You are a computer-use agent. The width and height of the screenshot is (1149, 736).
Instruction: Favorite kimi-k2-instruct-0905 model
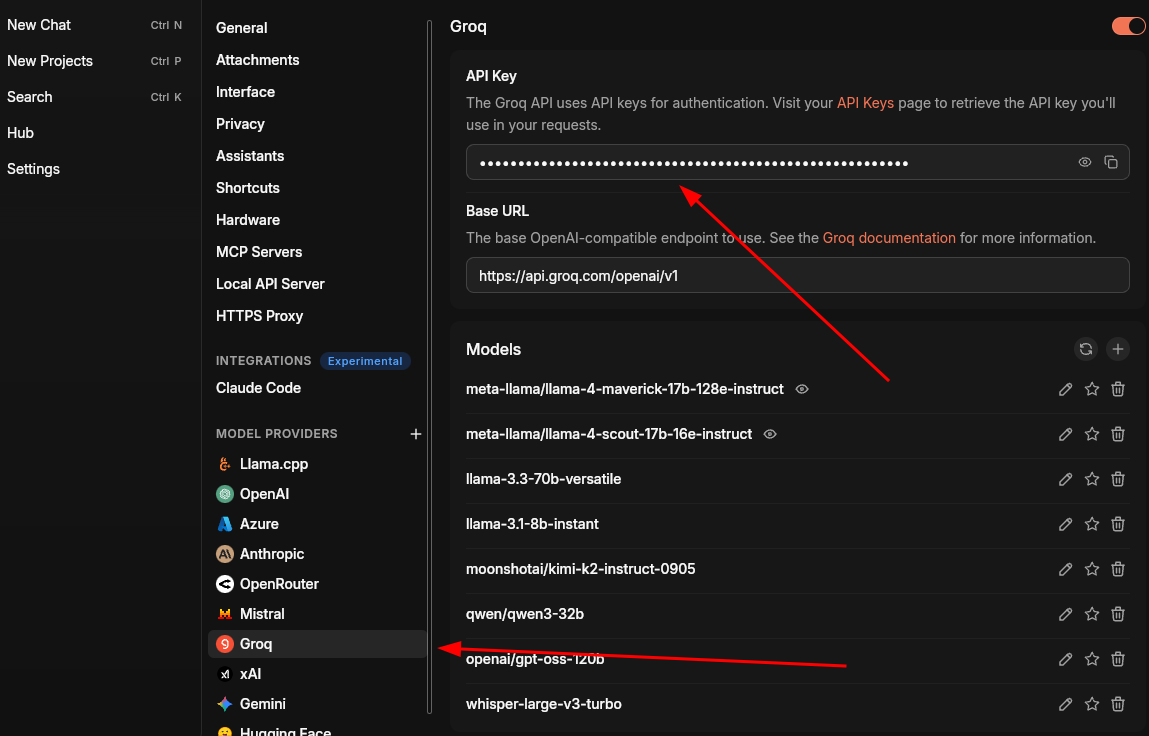1092,570
